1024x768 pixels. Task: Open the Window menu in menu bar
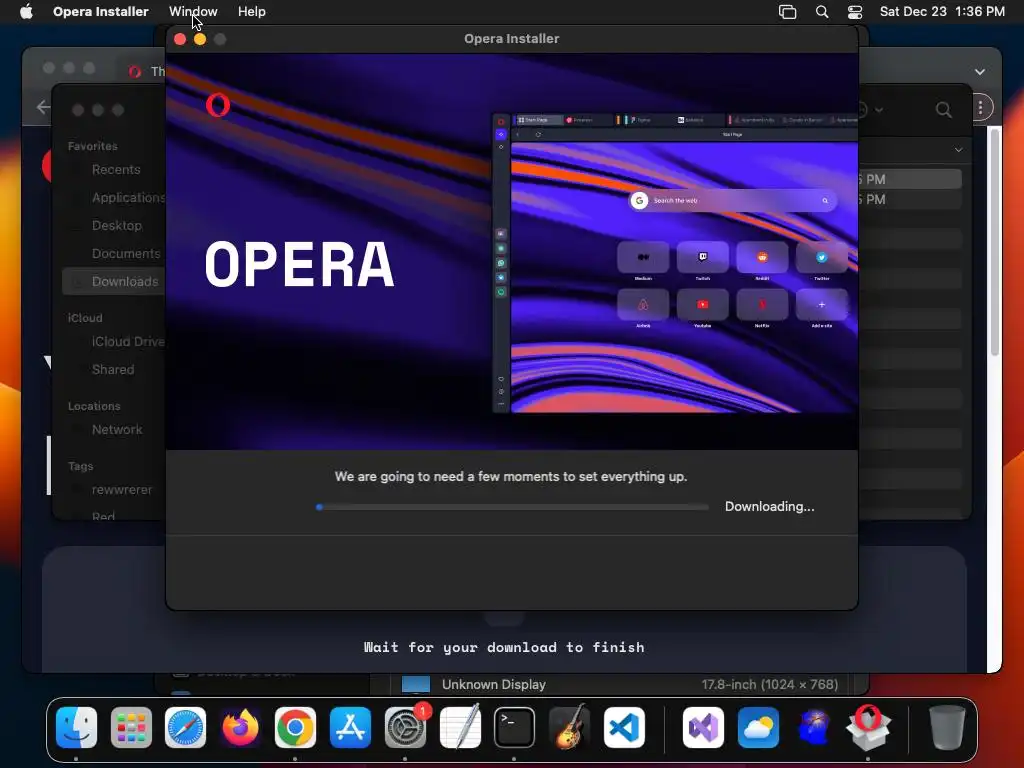pyautogui.click(x=193, y=12)
